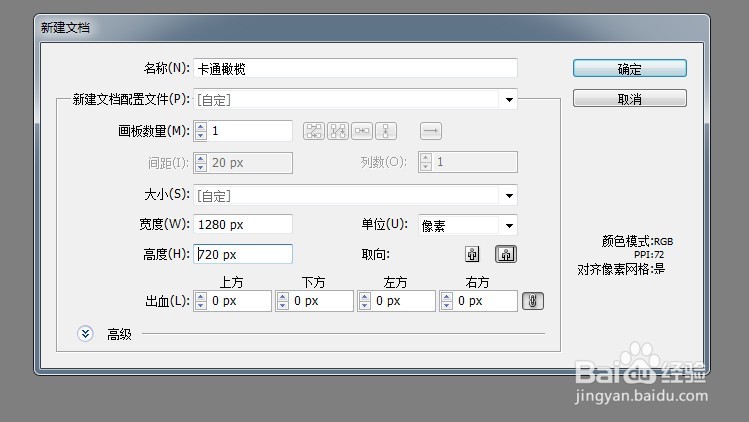Image resolution: width=749 pixels, height=422 pixels.
Task: Increase 左方 bleed with up arrow
Action: click(x=365, y=297)
